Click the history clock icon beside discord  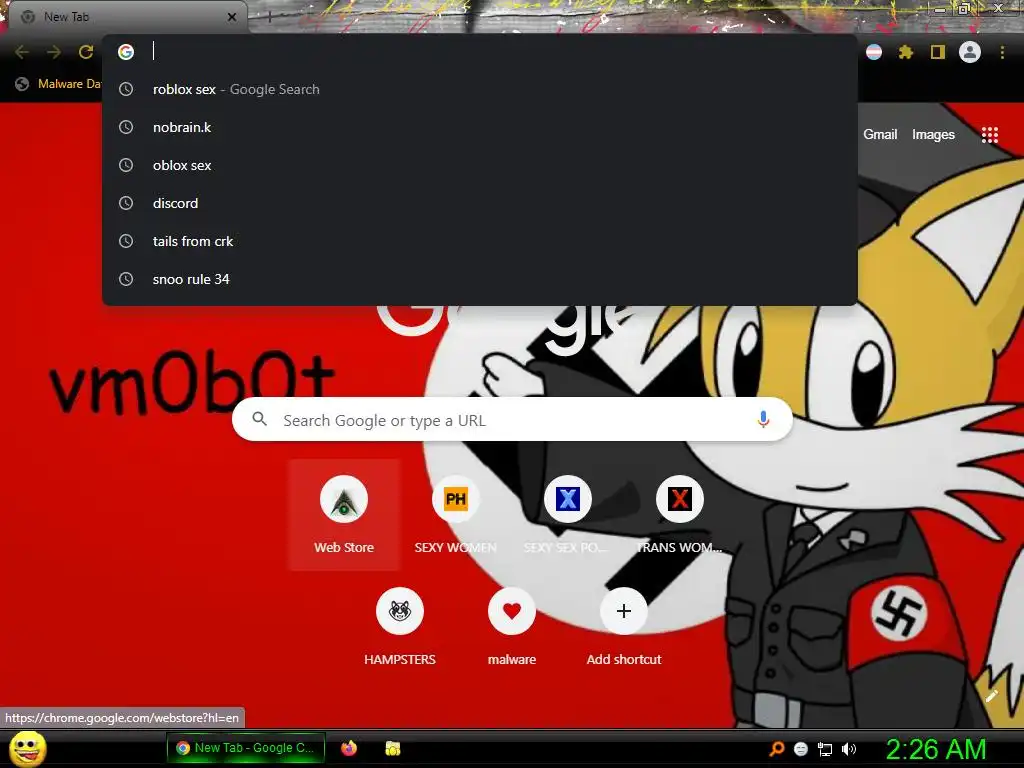click(126, 203)
